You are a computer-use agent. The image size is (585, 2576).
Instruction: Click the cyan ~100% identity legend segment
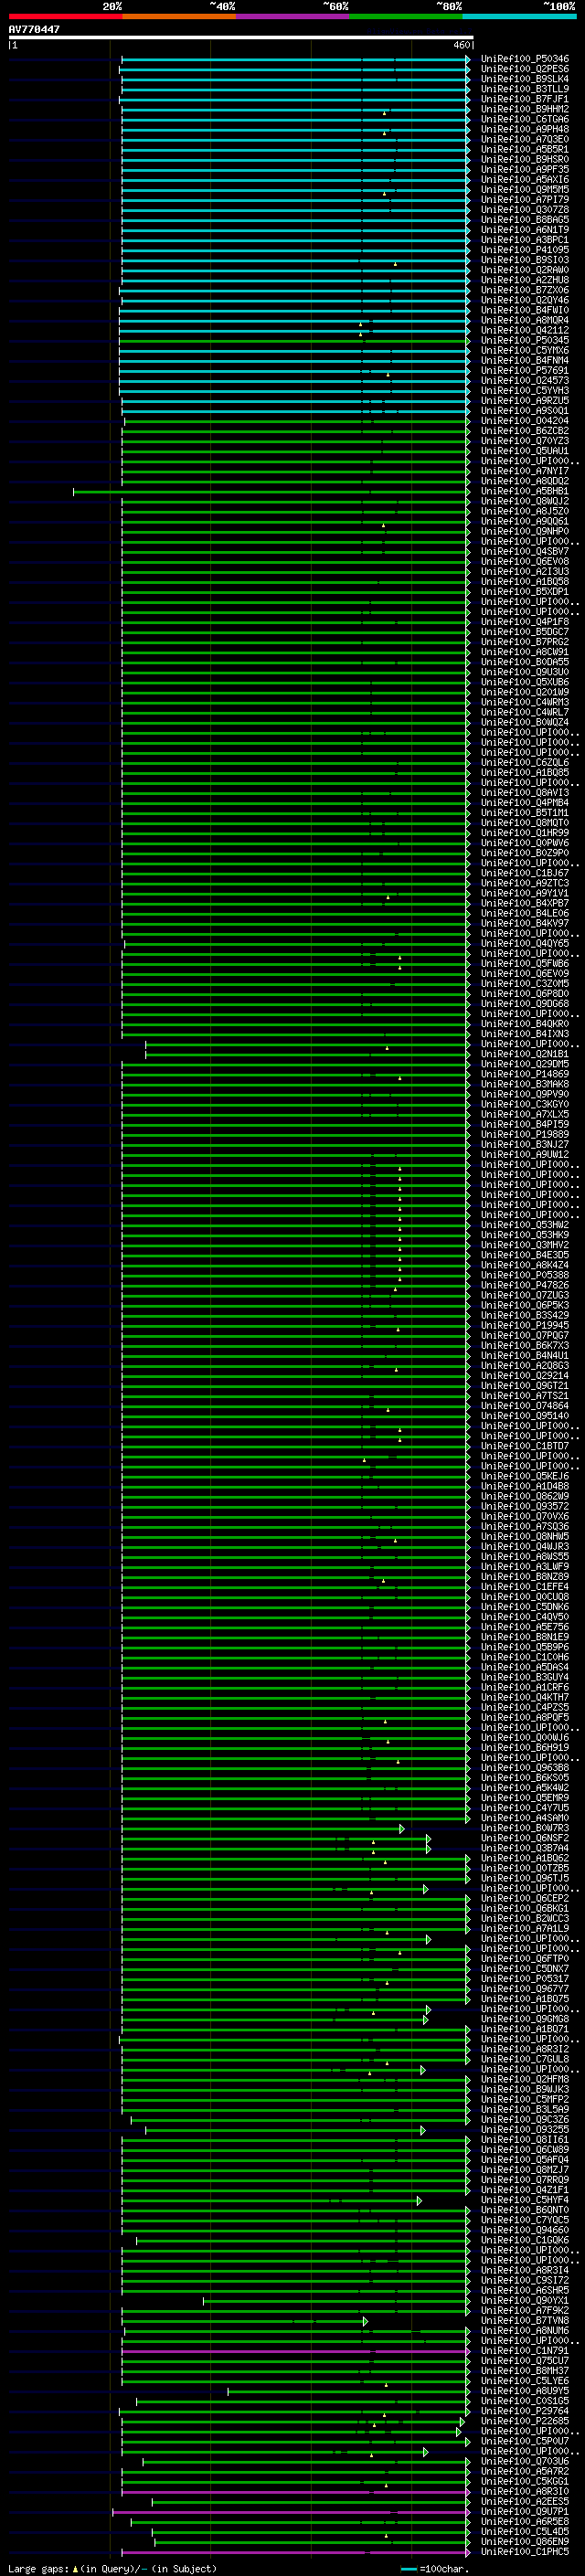(x=519, y=16)
